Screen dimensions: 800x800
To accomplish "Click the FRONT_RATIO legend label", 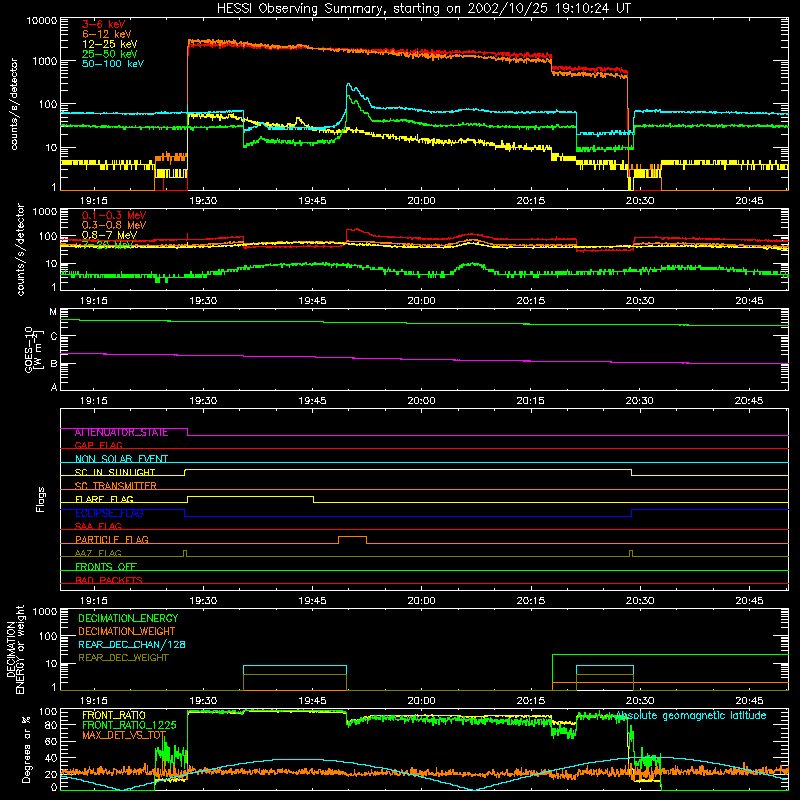I will click(114, 716).
